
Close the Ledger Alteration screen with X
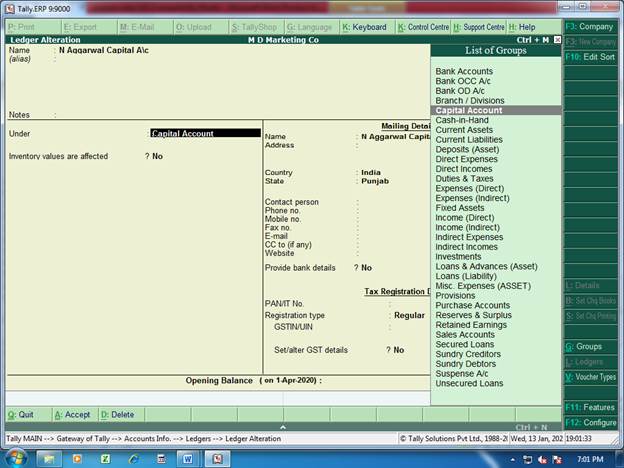point(557,40)
